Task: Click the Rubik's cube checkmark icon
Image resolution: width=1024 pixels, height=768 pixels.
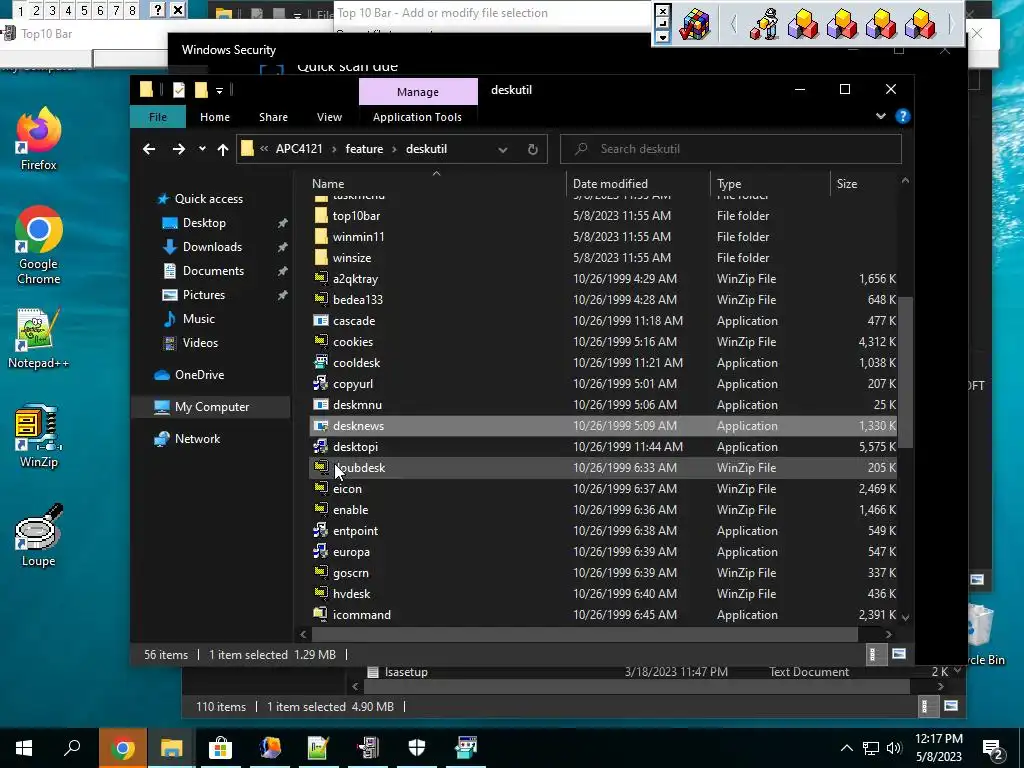Action: 694,24
